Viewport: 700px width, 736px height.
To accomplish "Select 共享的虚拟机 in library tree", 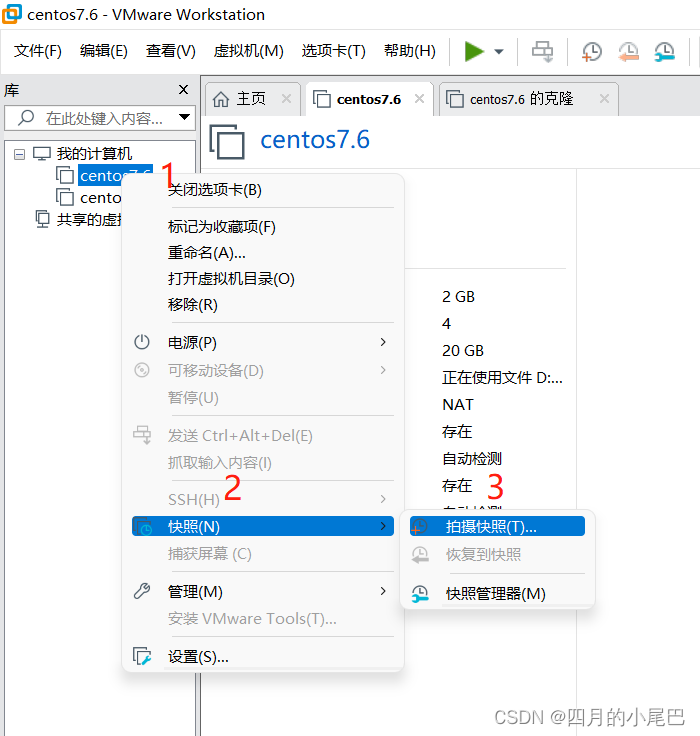I will [x=89, y=219].
